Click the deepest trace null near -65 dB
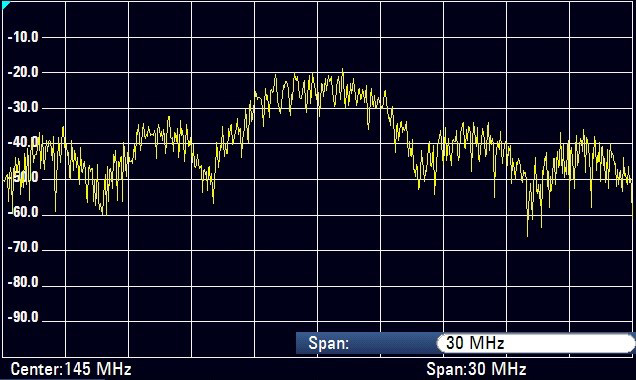636x380 pixels. 527,234
